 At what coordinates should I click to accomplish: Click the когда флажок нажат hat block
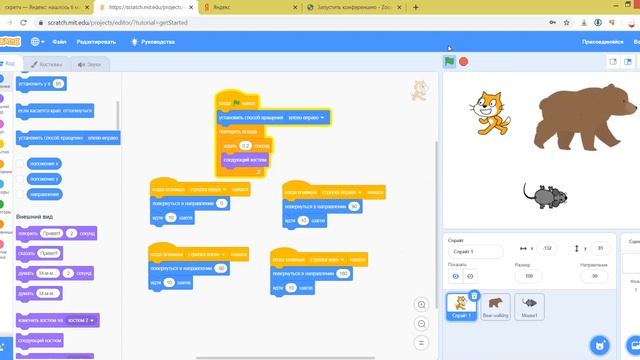tap(237, 102)
